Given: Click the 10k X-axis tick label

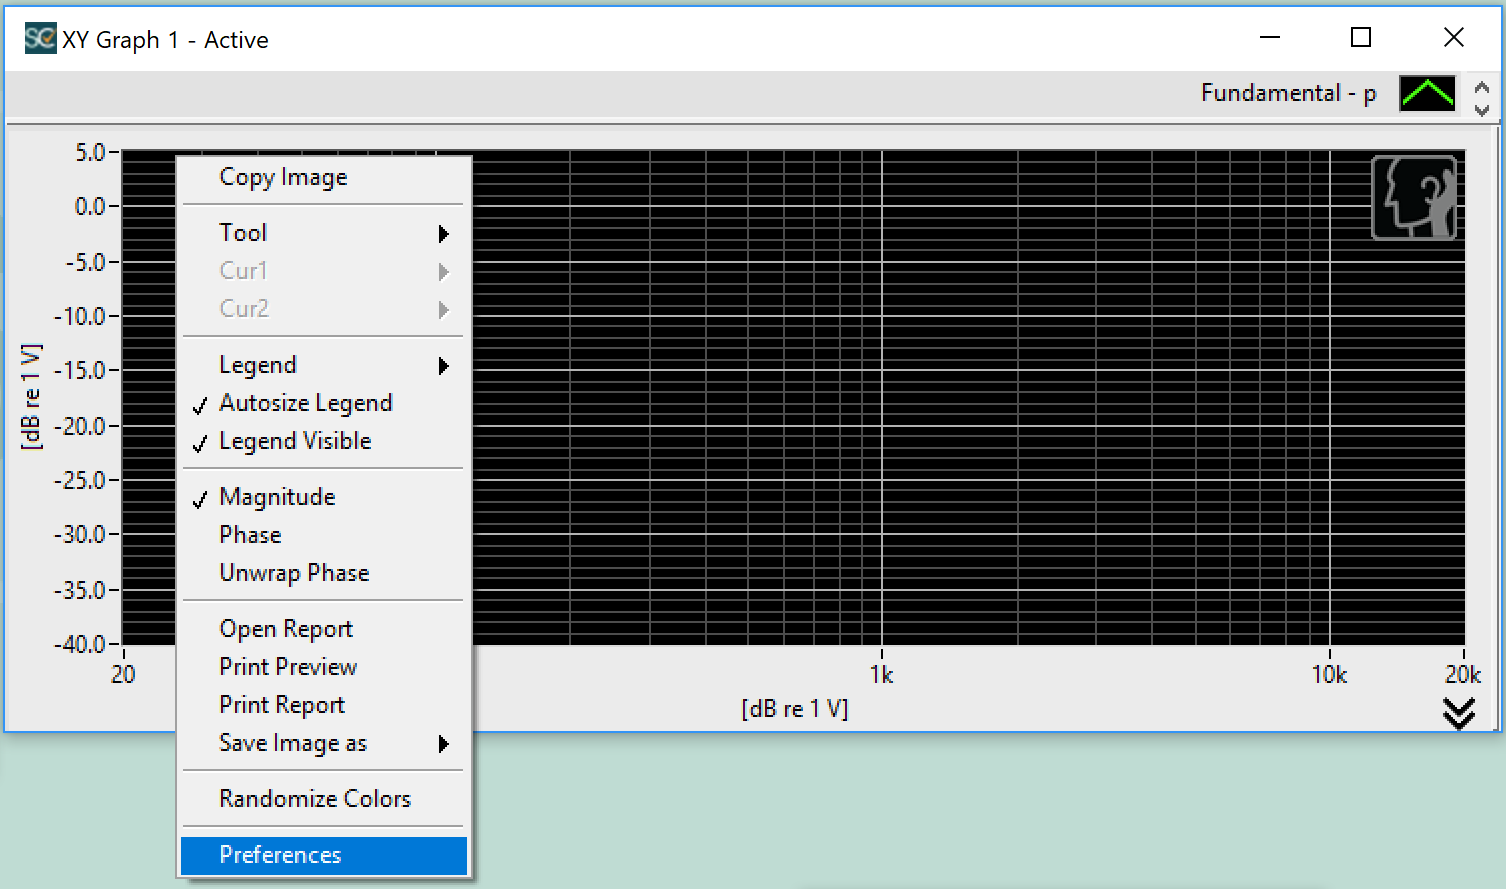Looking at the screenshot, I should [x=1329, y=675].
